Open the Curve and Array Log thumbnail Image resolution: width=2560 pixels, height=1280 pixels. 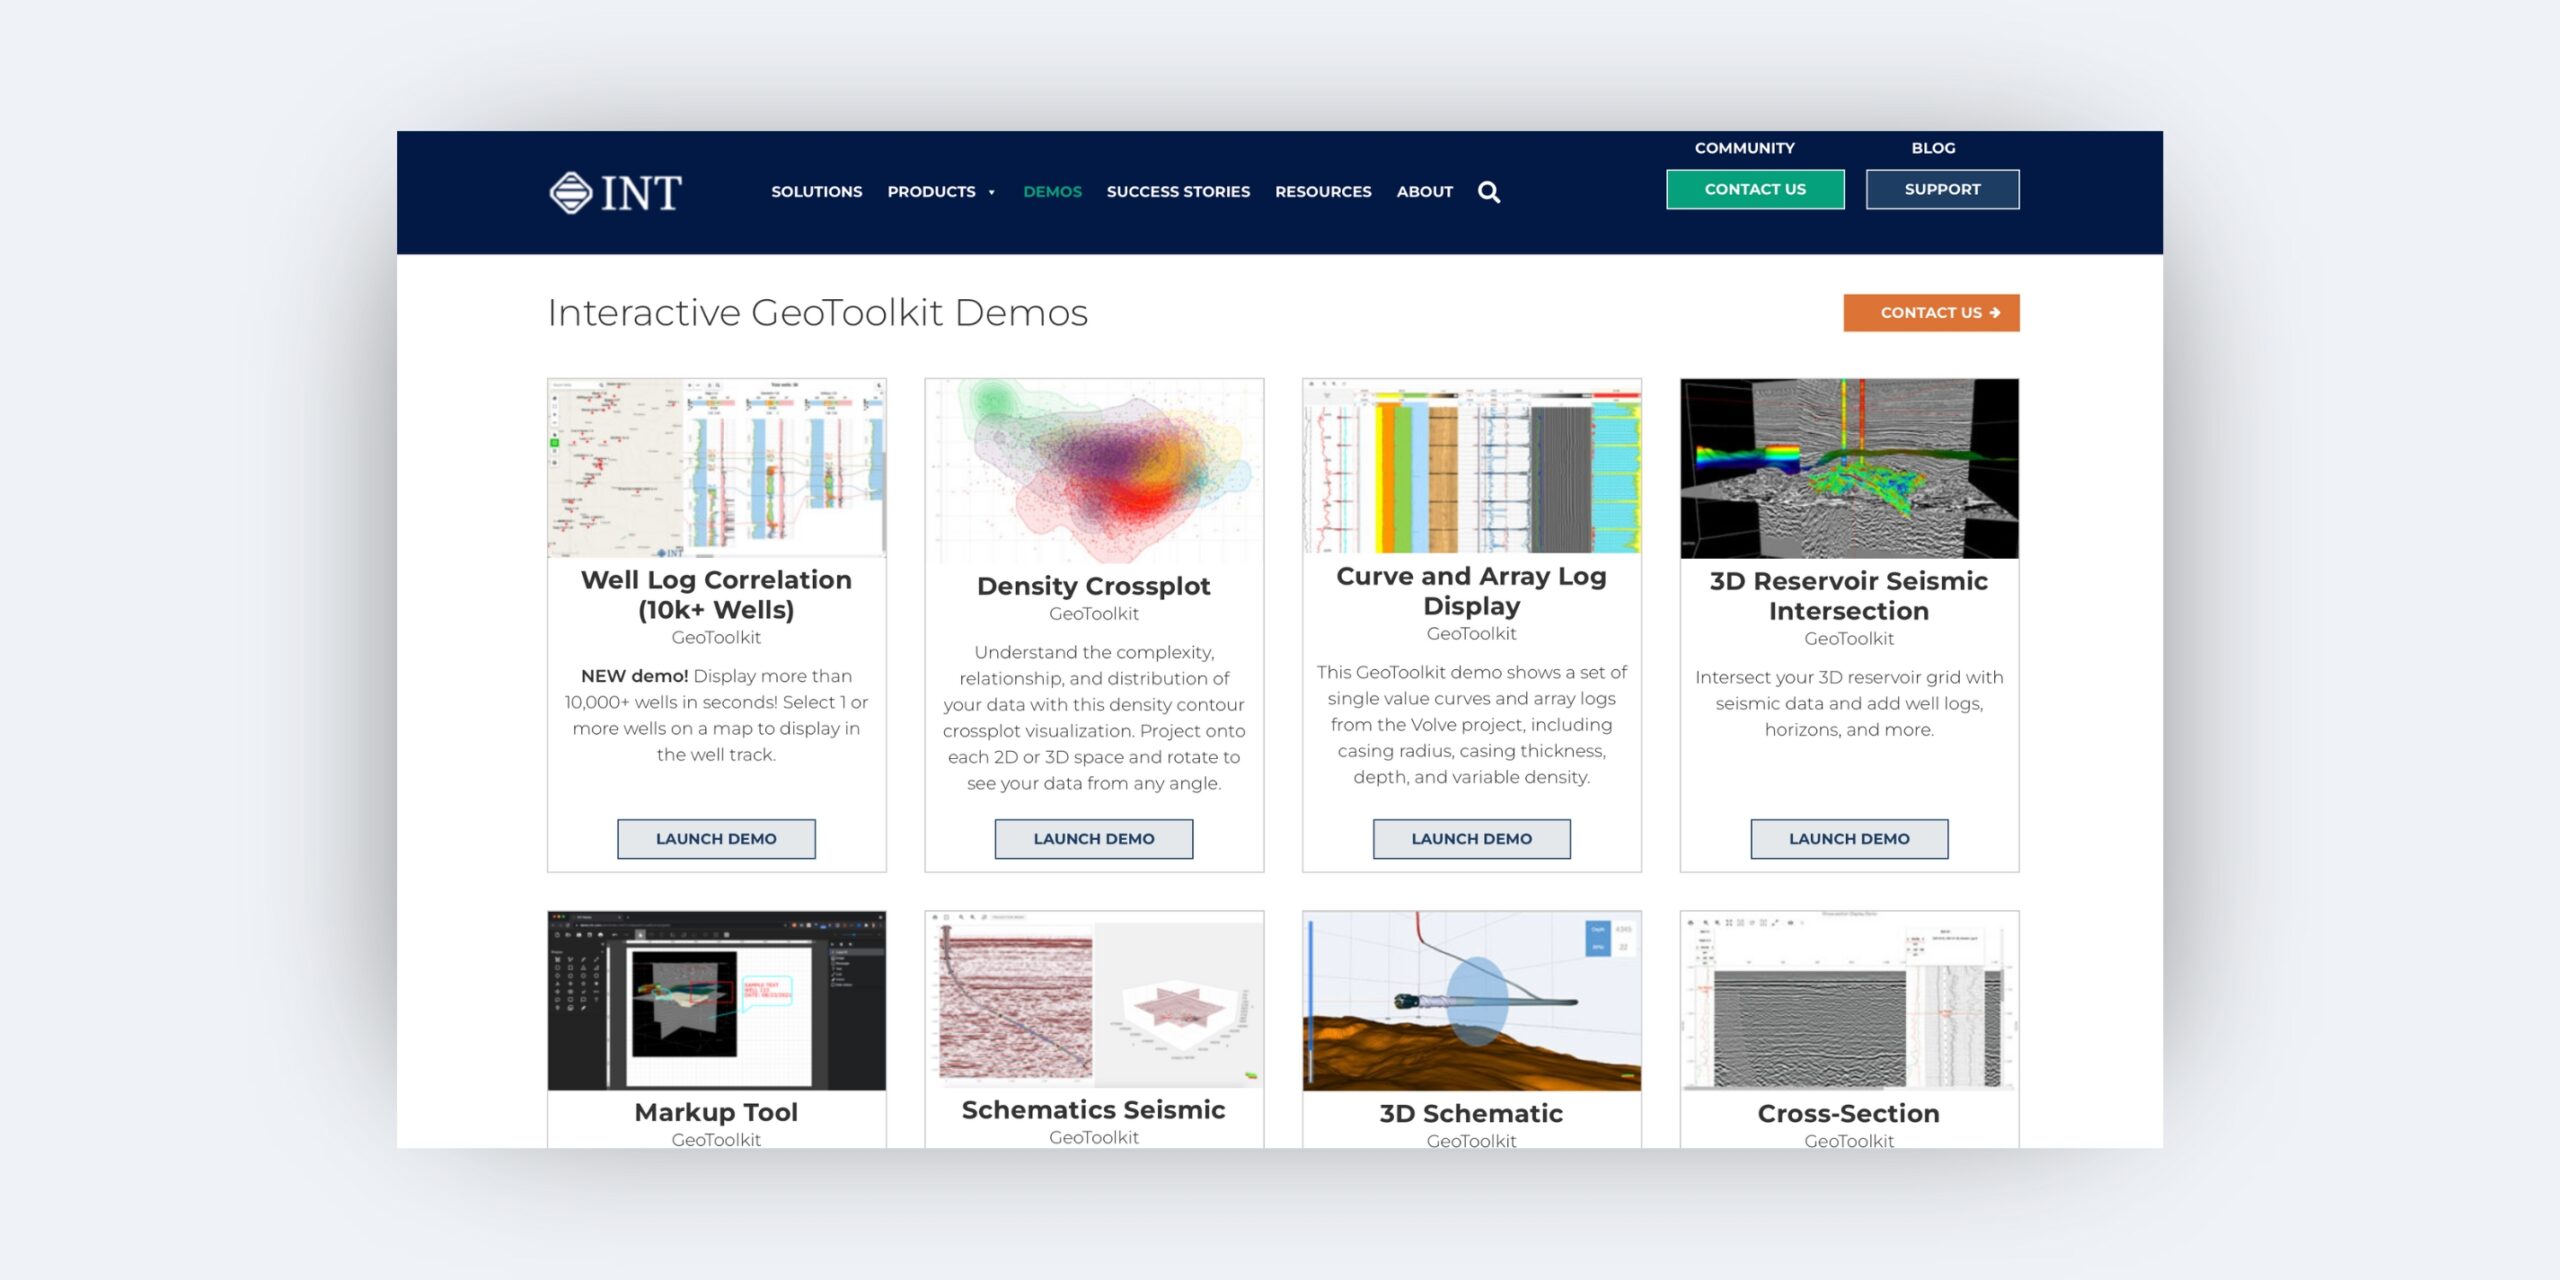1471,466
